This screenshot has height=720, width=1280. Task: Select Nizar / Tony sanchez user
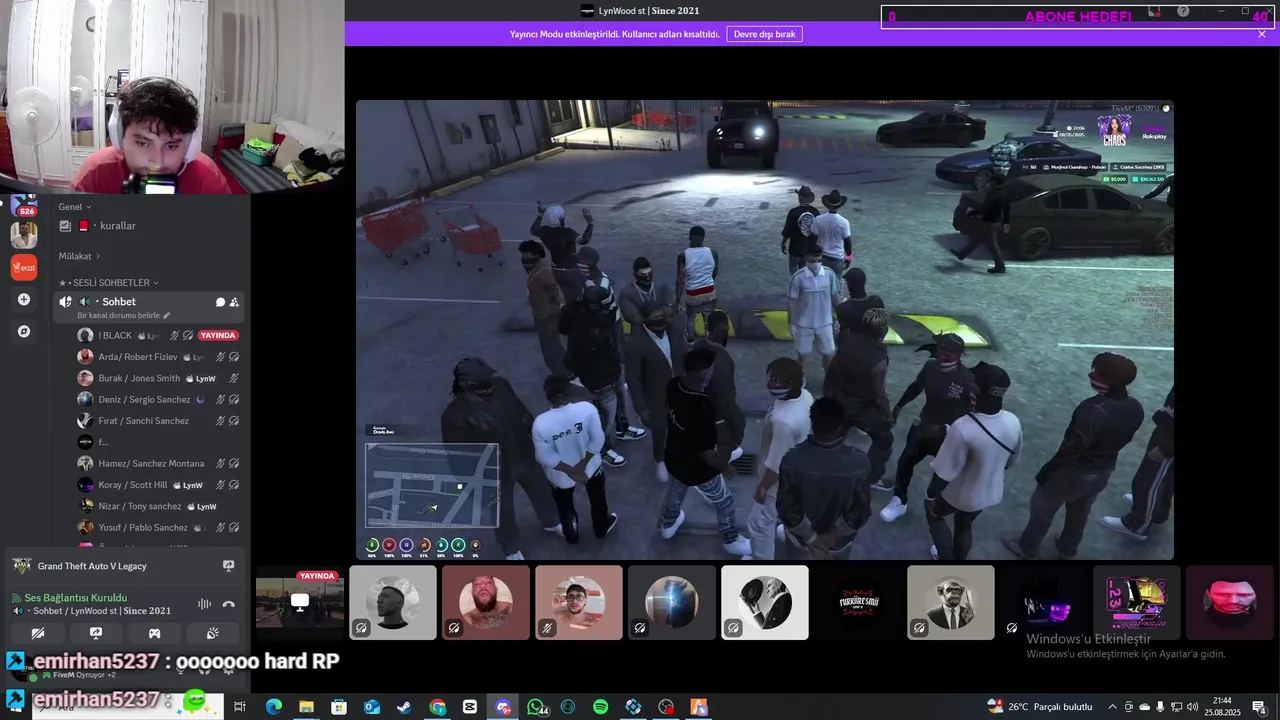[x=158, y=506]
